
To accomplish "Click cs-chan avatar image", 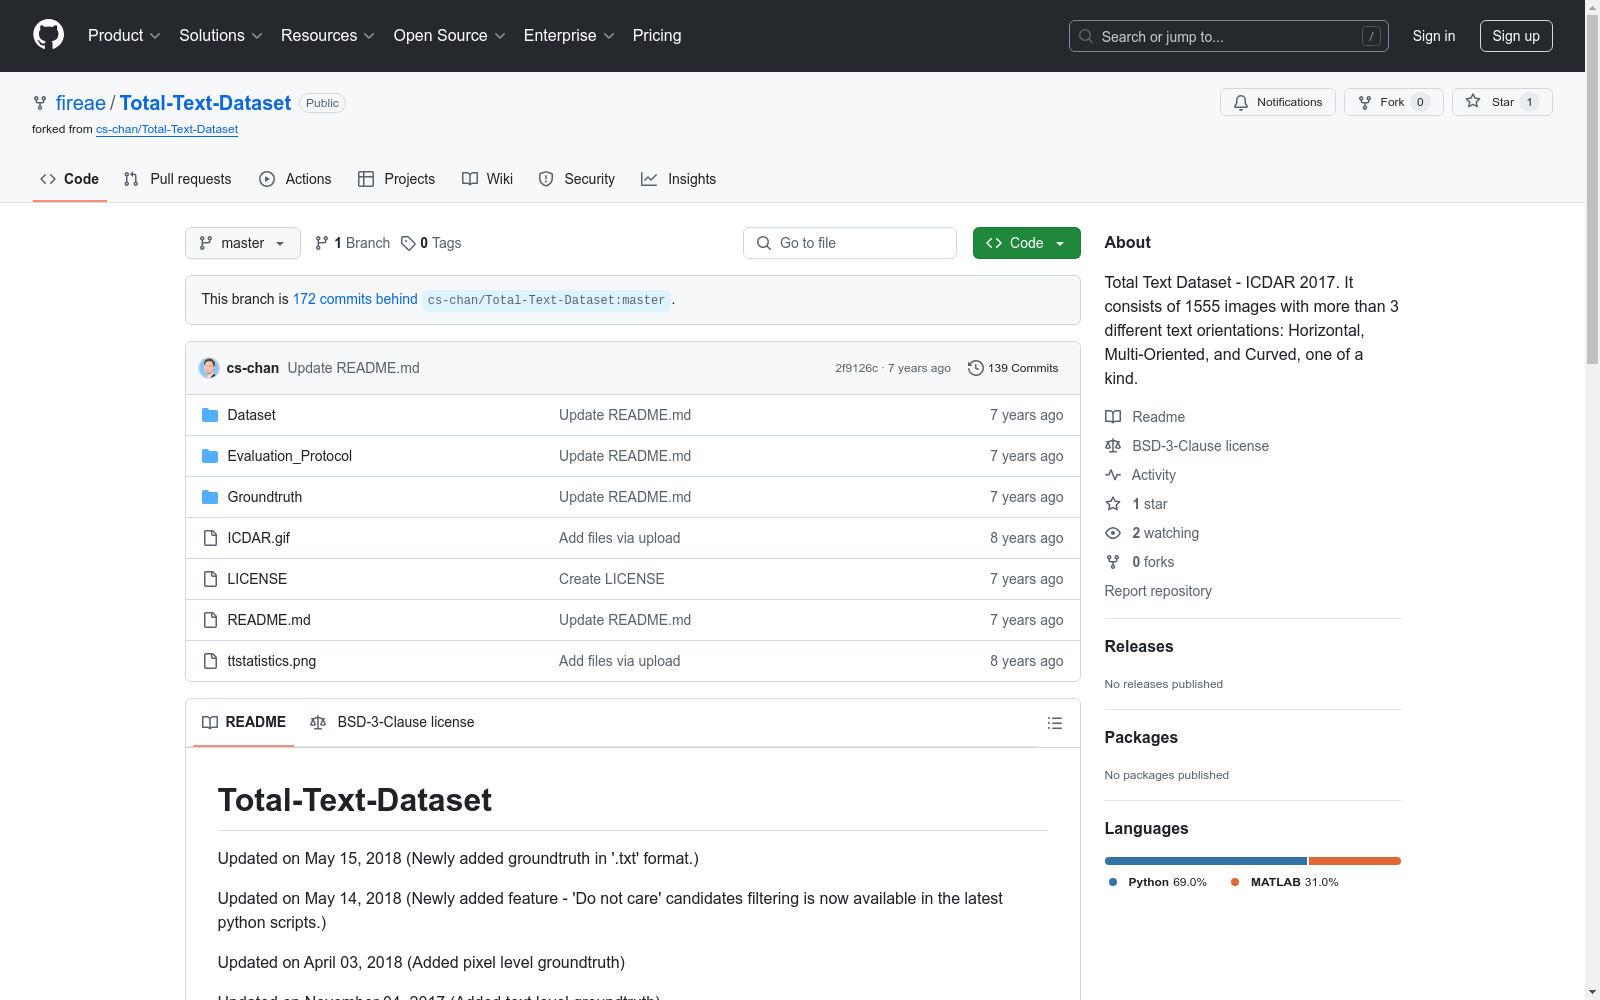I will [209, 368].
